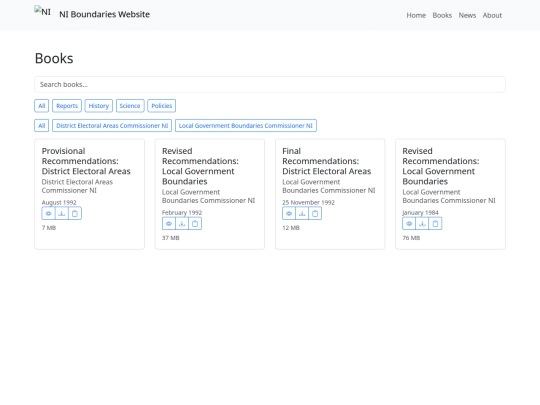Viewport: 540px width, 405px height.
Task: Click the author text on the Final Recommendations card
Action: (329, 186)
